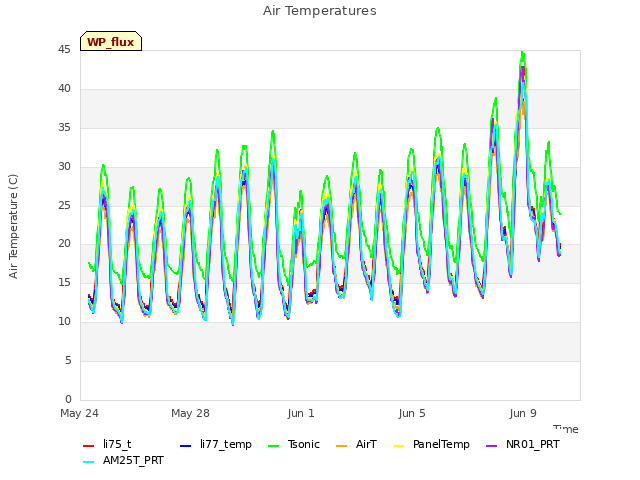The height and width of the screenshot is (480, 640).
Task: Click the 20 y-axis tick label
Action: click(x=64, y=244)
